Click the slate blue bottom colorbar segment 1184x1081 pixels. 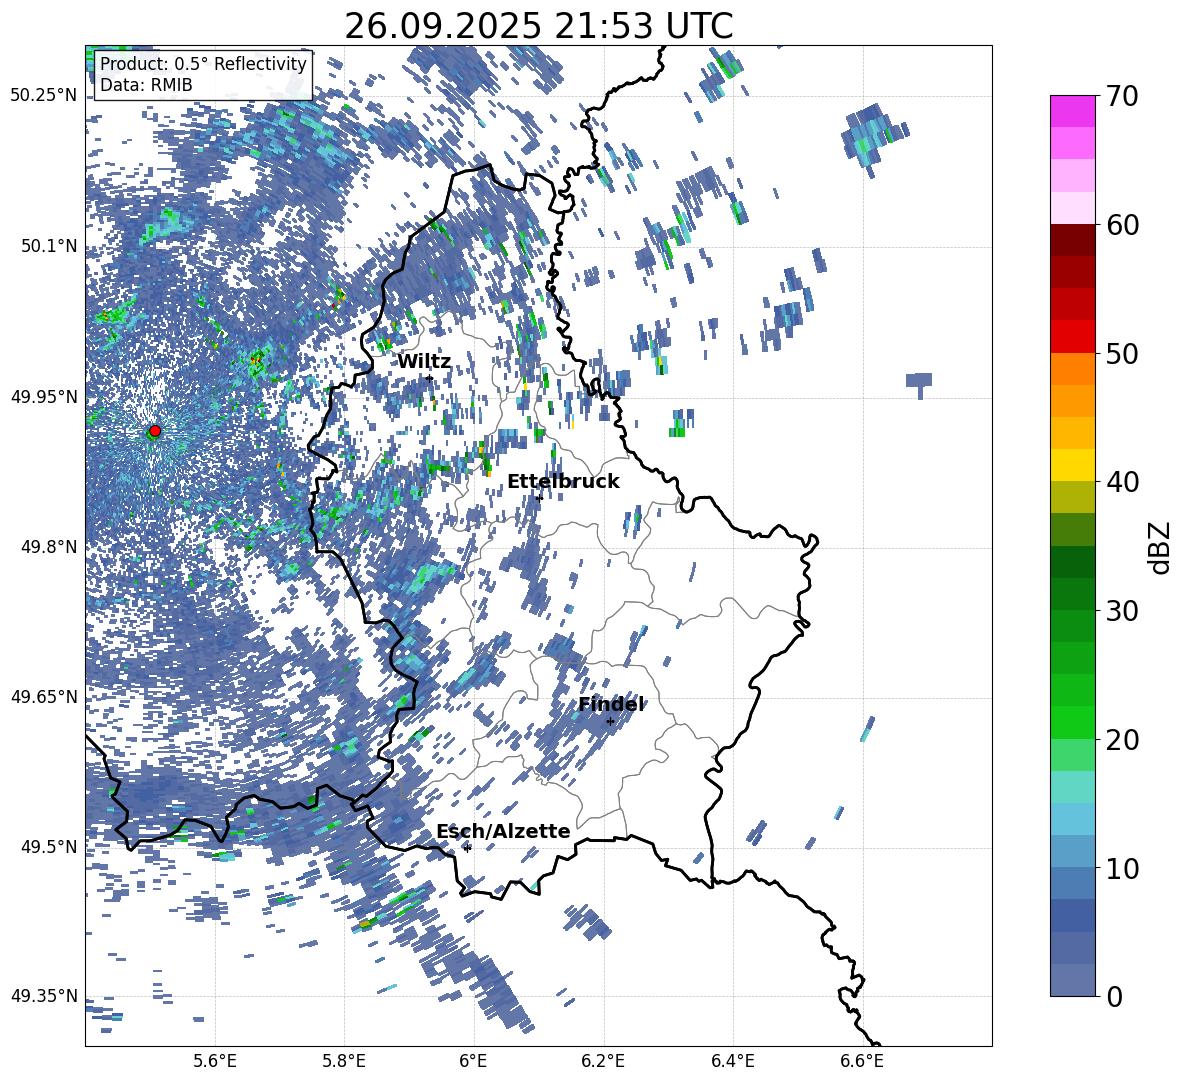(1072, 980)
